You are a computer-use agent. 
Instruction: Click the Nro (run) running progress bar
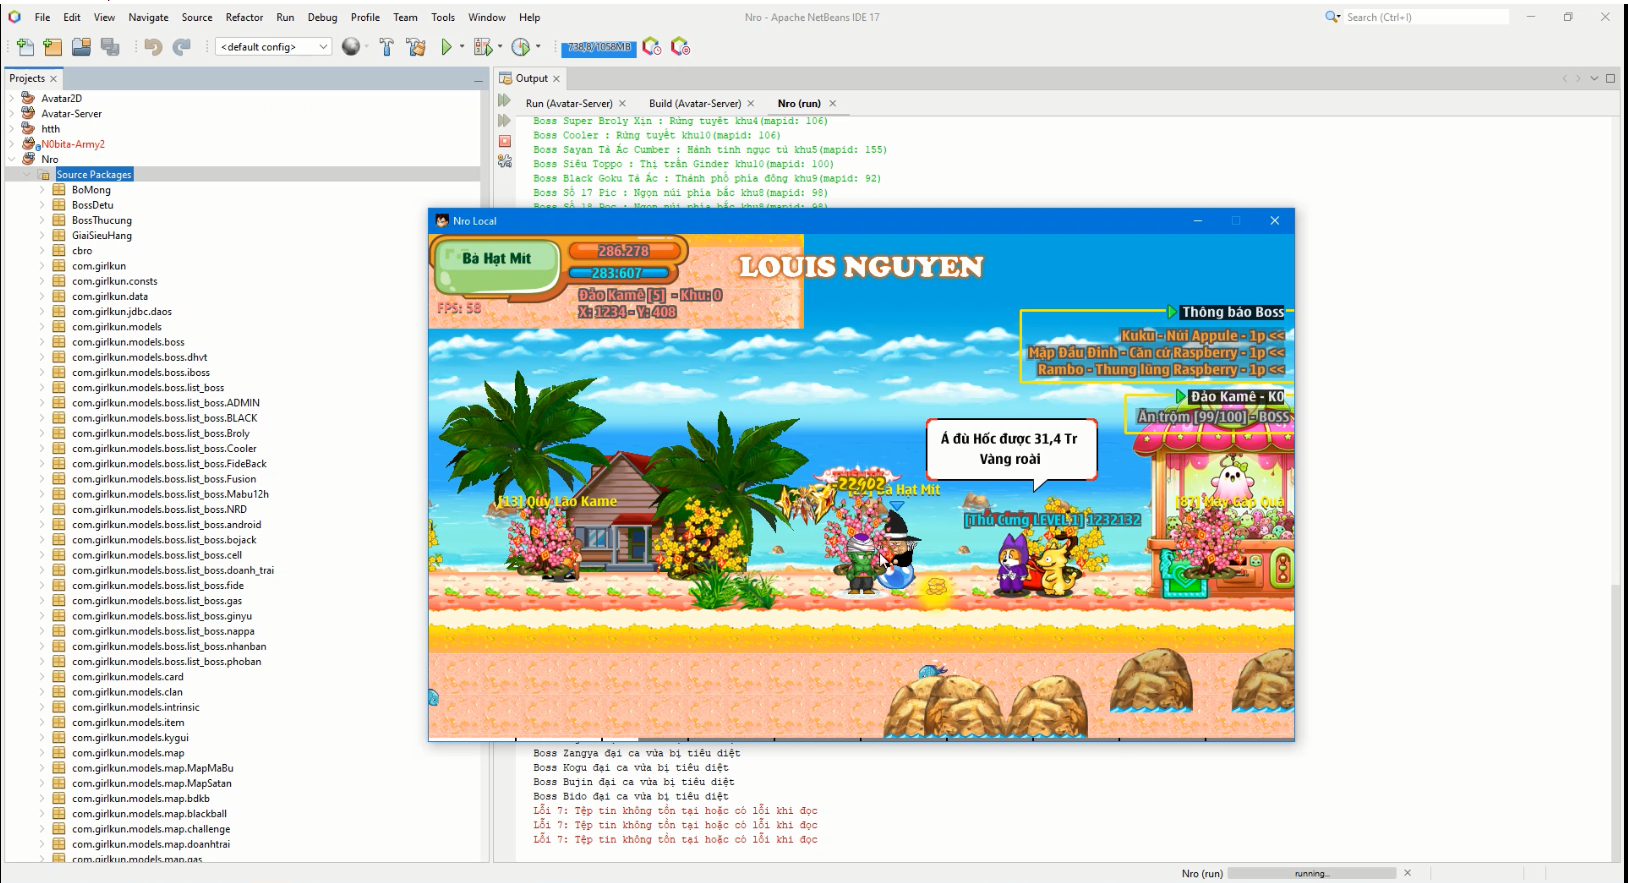[x=1311, y=873]
